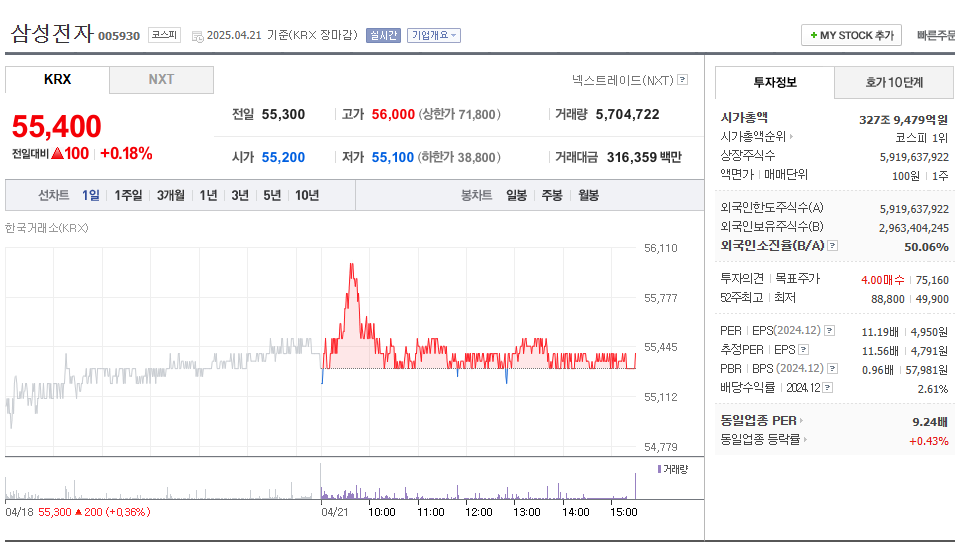
Task: Click the 코스피 market label
Action: [x=164, y=35]
